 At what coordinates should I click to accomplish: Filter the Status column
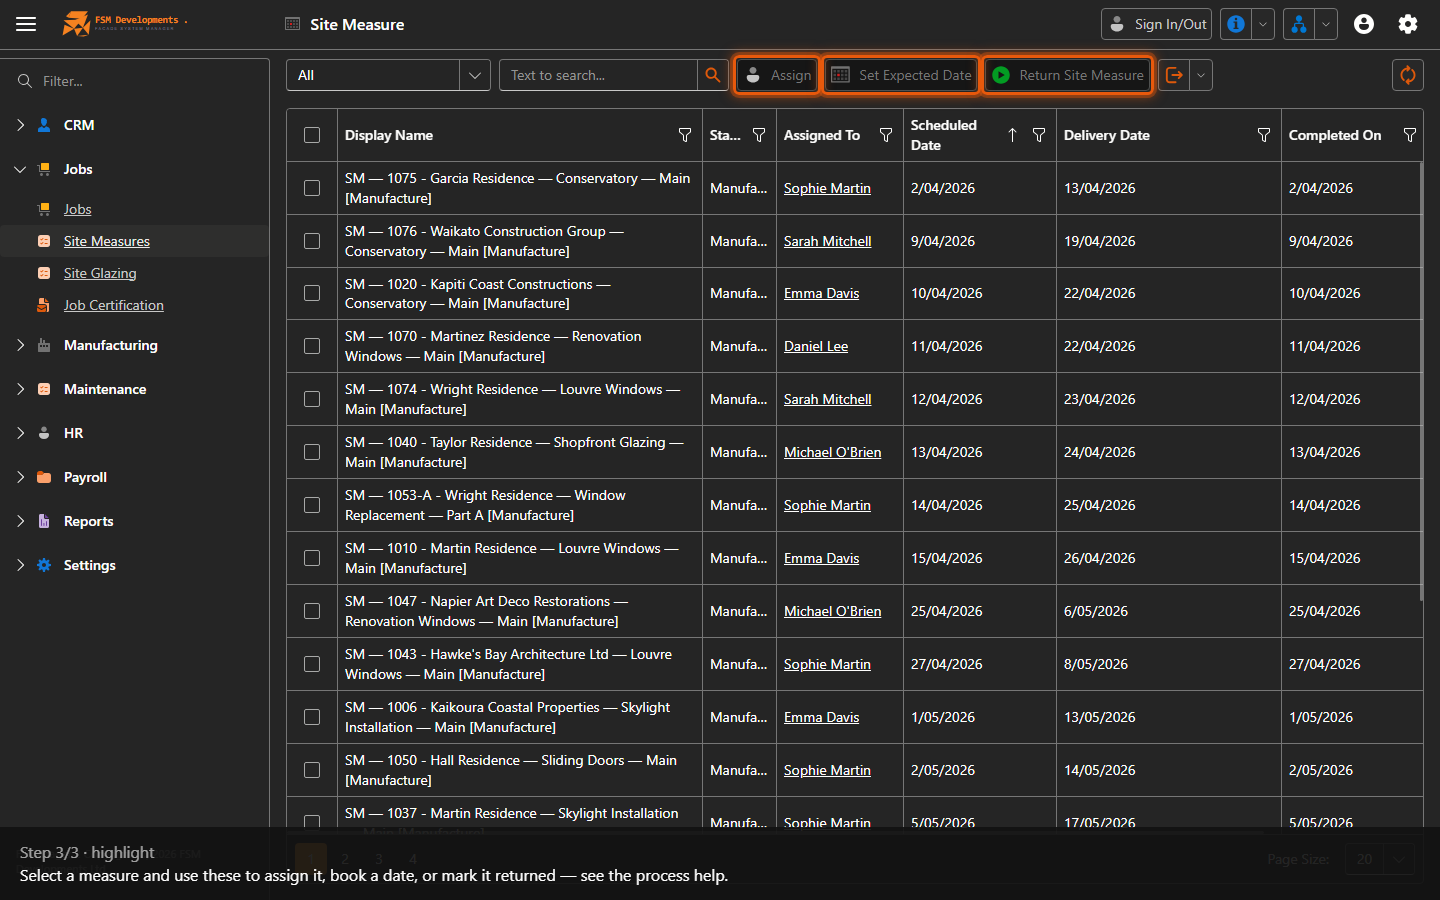(759, 135)
